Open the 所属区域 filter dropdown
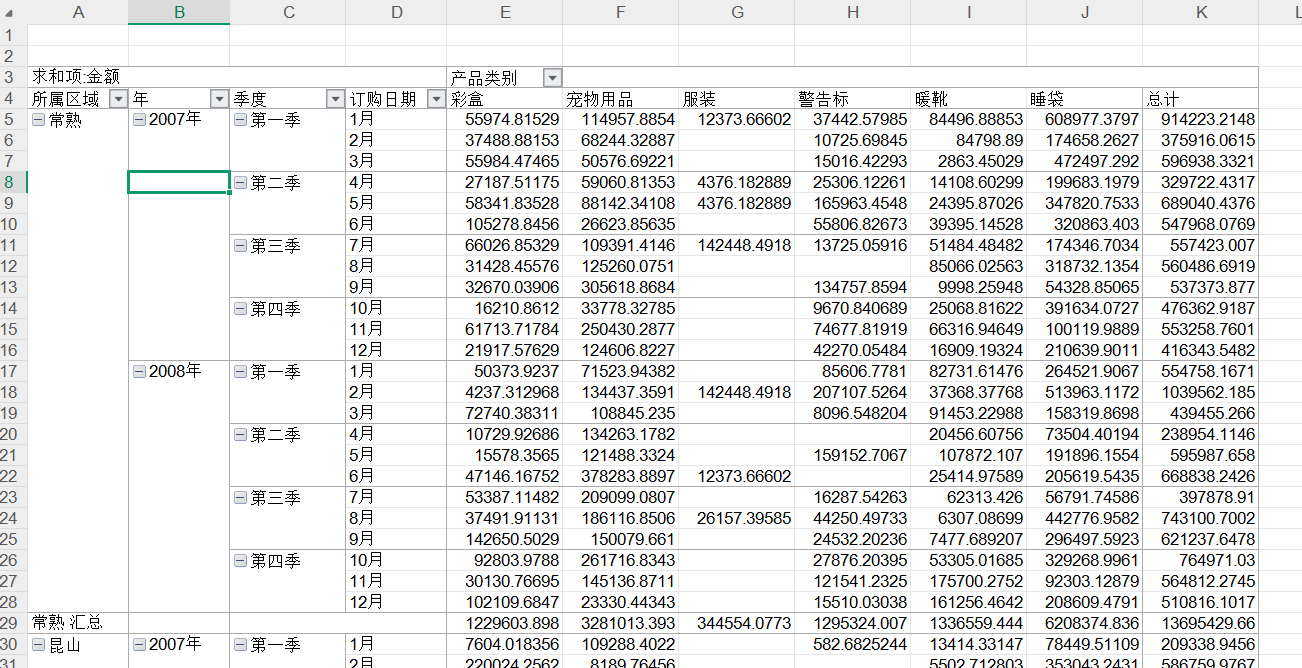Viewport: 1302px width, 668px height. tap(118, 99)
